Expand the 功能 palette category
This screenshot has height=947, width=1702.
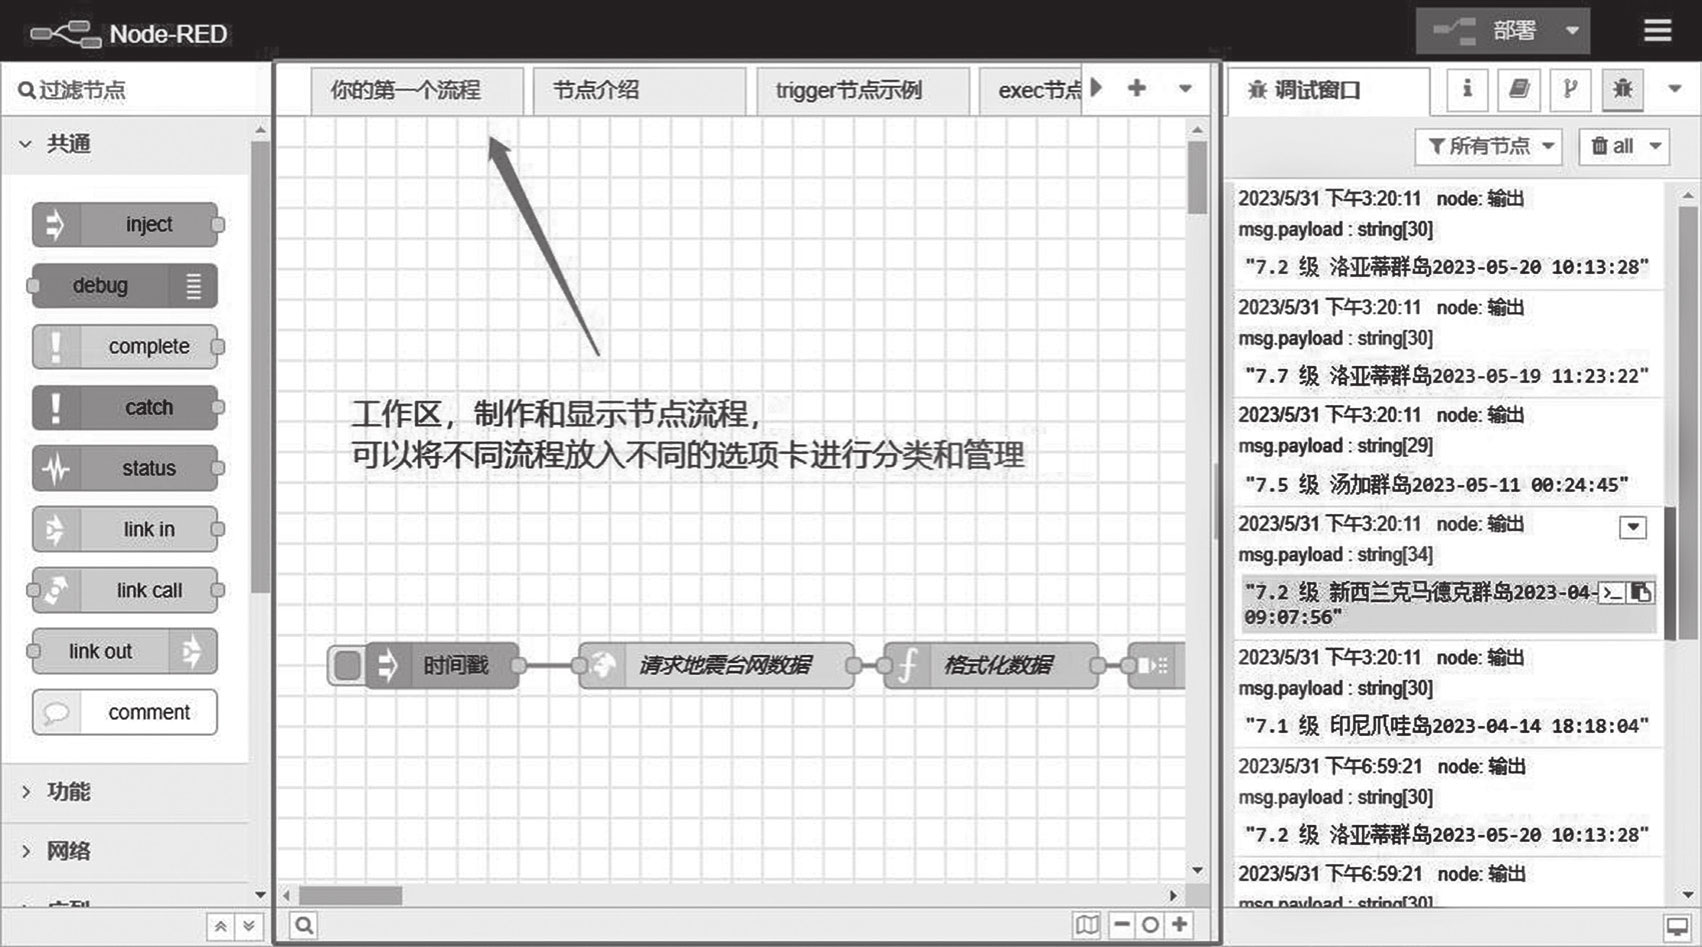[x=68, y=792]
